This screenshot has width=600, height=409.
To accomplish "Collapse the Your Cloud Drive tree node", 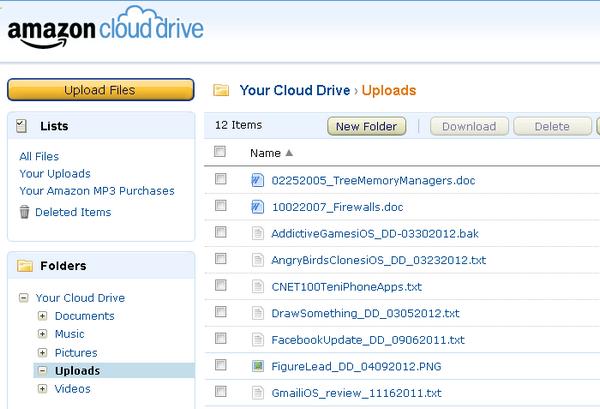I will pos(24,298).
